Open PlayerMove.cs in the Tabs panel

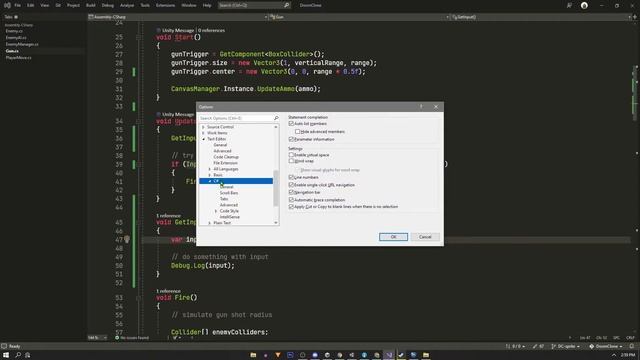pos(18,58)
